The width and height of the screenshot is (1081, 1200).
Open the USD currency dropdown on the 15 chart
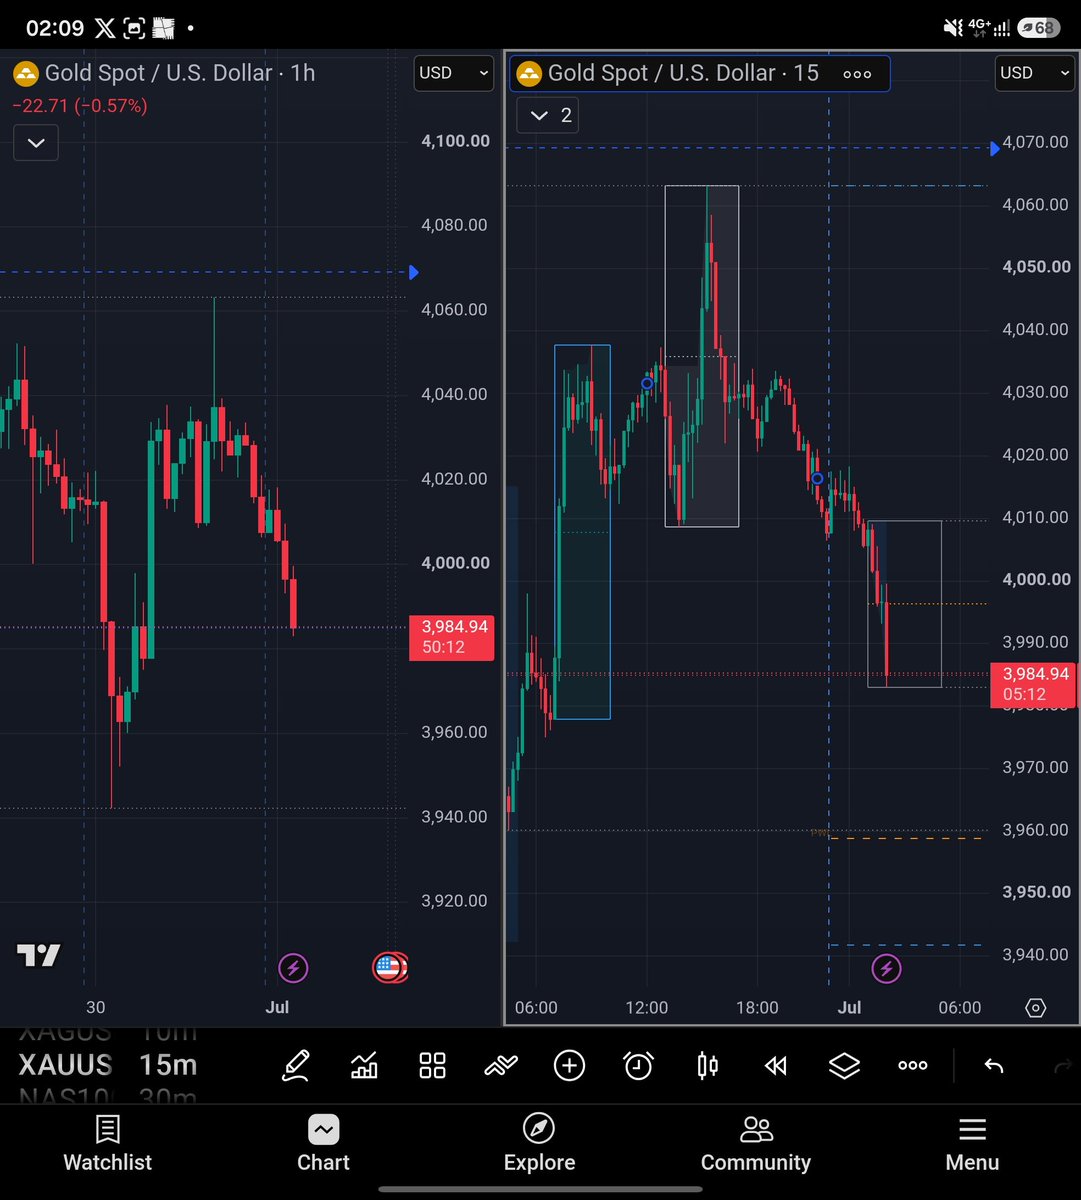(x=1035, y=73)
